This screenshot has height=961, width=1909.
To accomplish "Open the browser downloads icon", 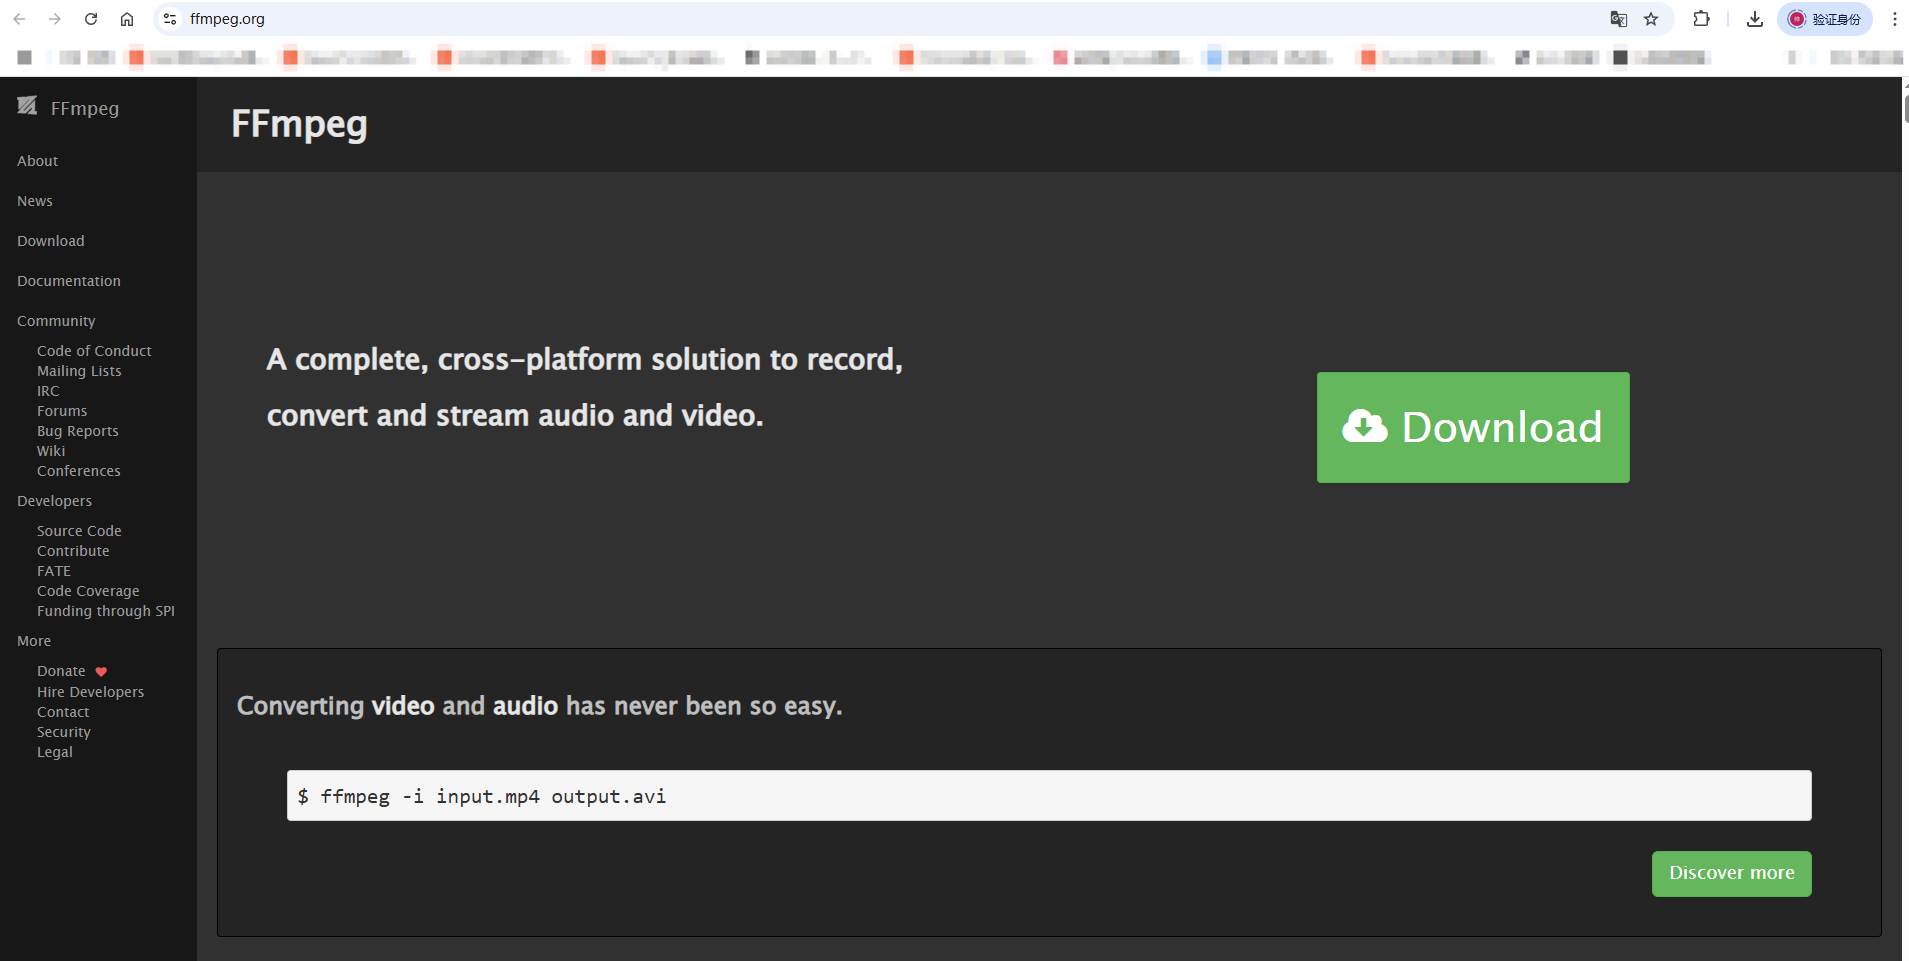I will click(1754, 19).
